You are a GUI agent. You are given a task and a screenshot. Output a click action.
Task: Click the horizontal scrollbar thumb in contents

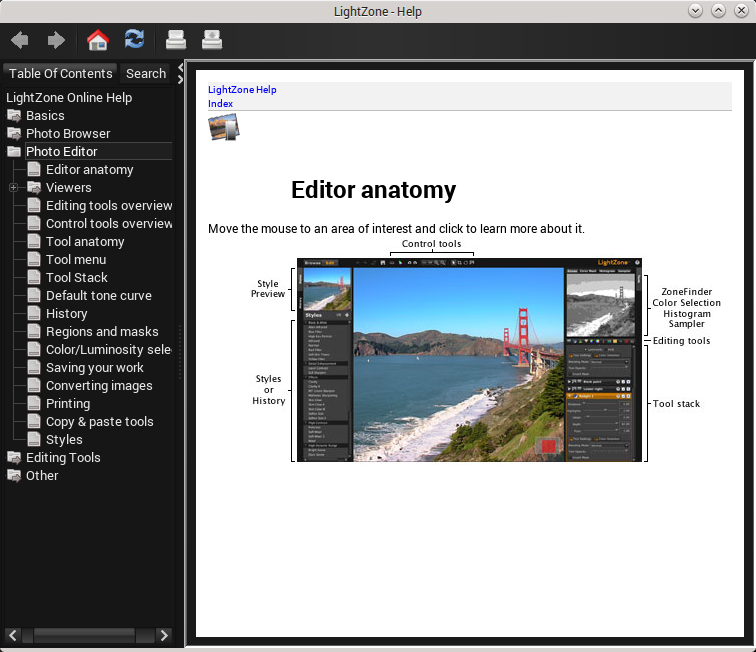coord(84,635)
